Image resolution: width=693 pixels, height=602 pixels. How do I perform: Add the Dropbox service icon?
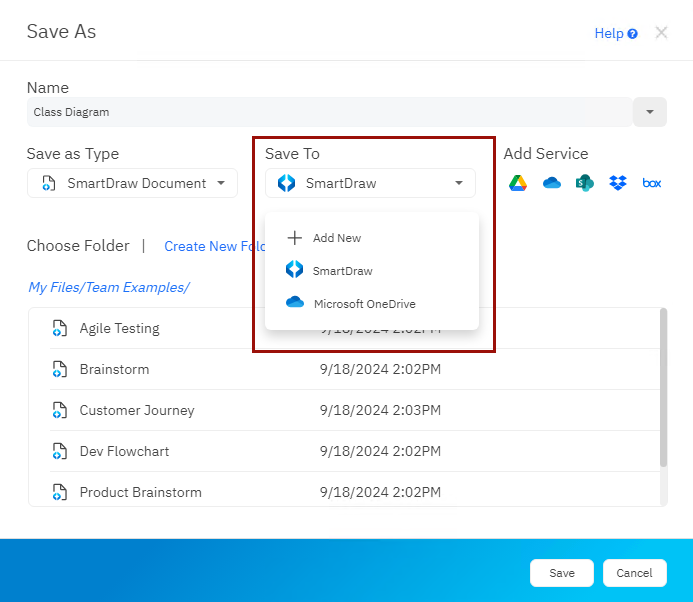tap(618, 183)
